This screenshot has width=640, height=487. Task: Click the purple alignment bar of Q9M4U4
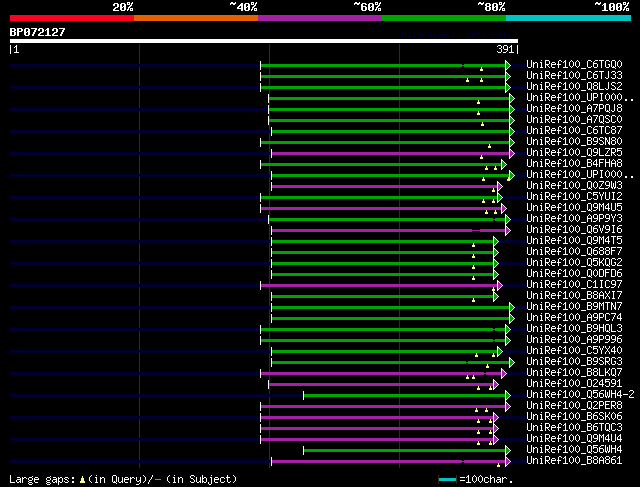pyautogui.click(x=377, y=440)
